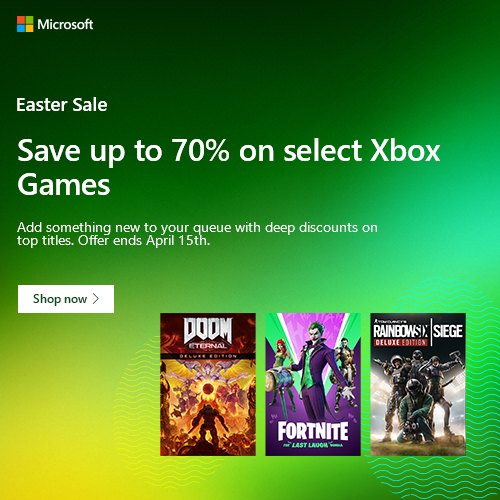Click the red Deluxe Edition label on Siege
The height and width of the screenshot is (500, 500).
(x=401, y=342)
